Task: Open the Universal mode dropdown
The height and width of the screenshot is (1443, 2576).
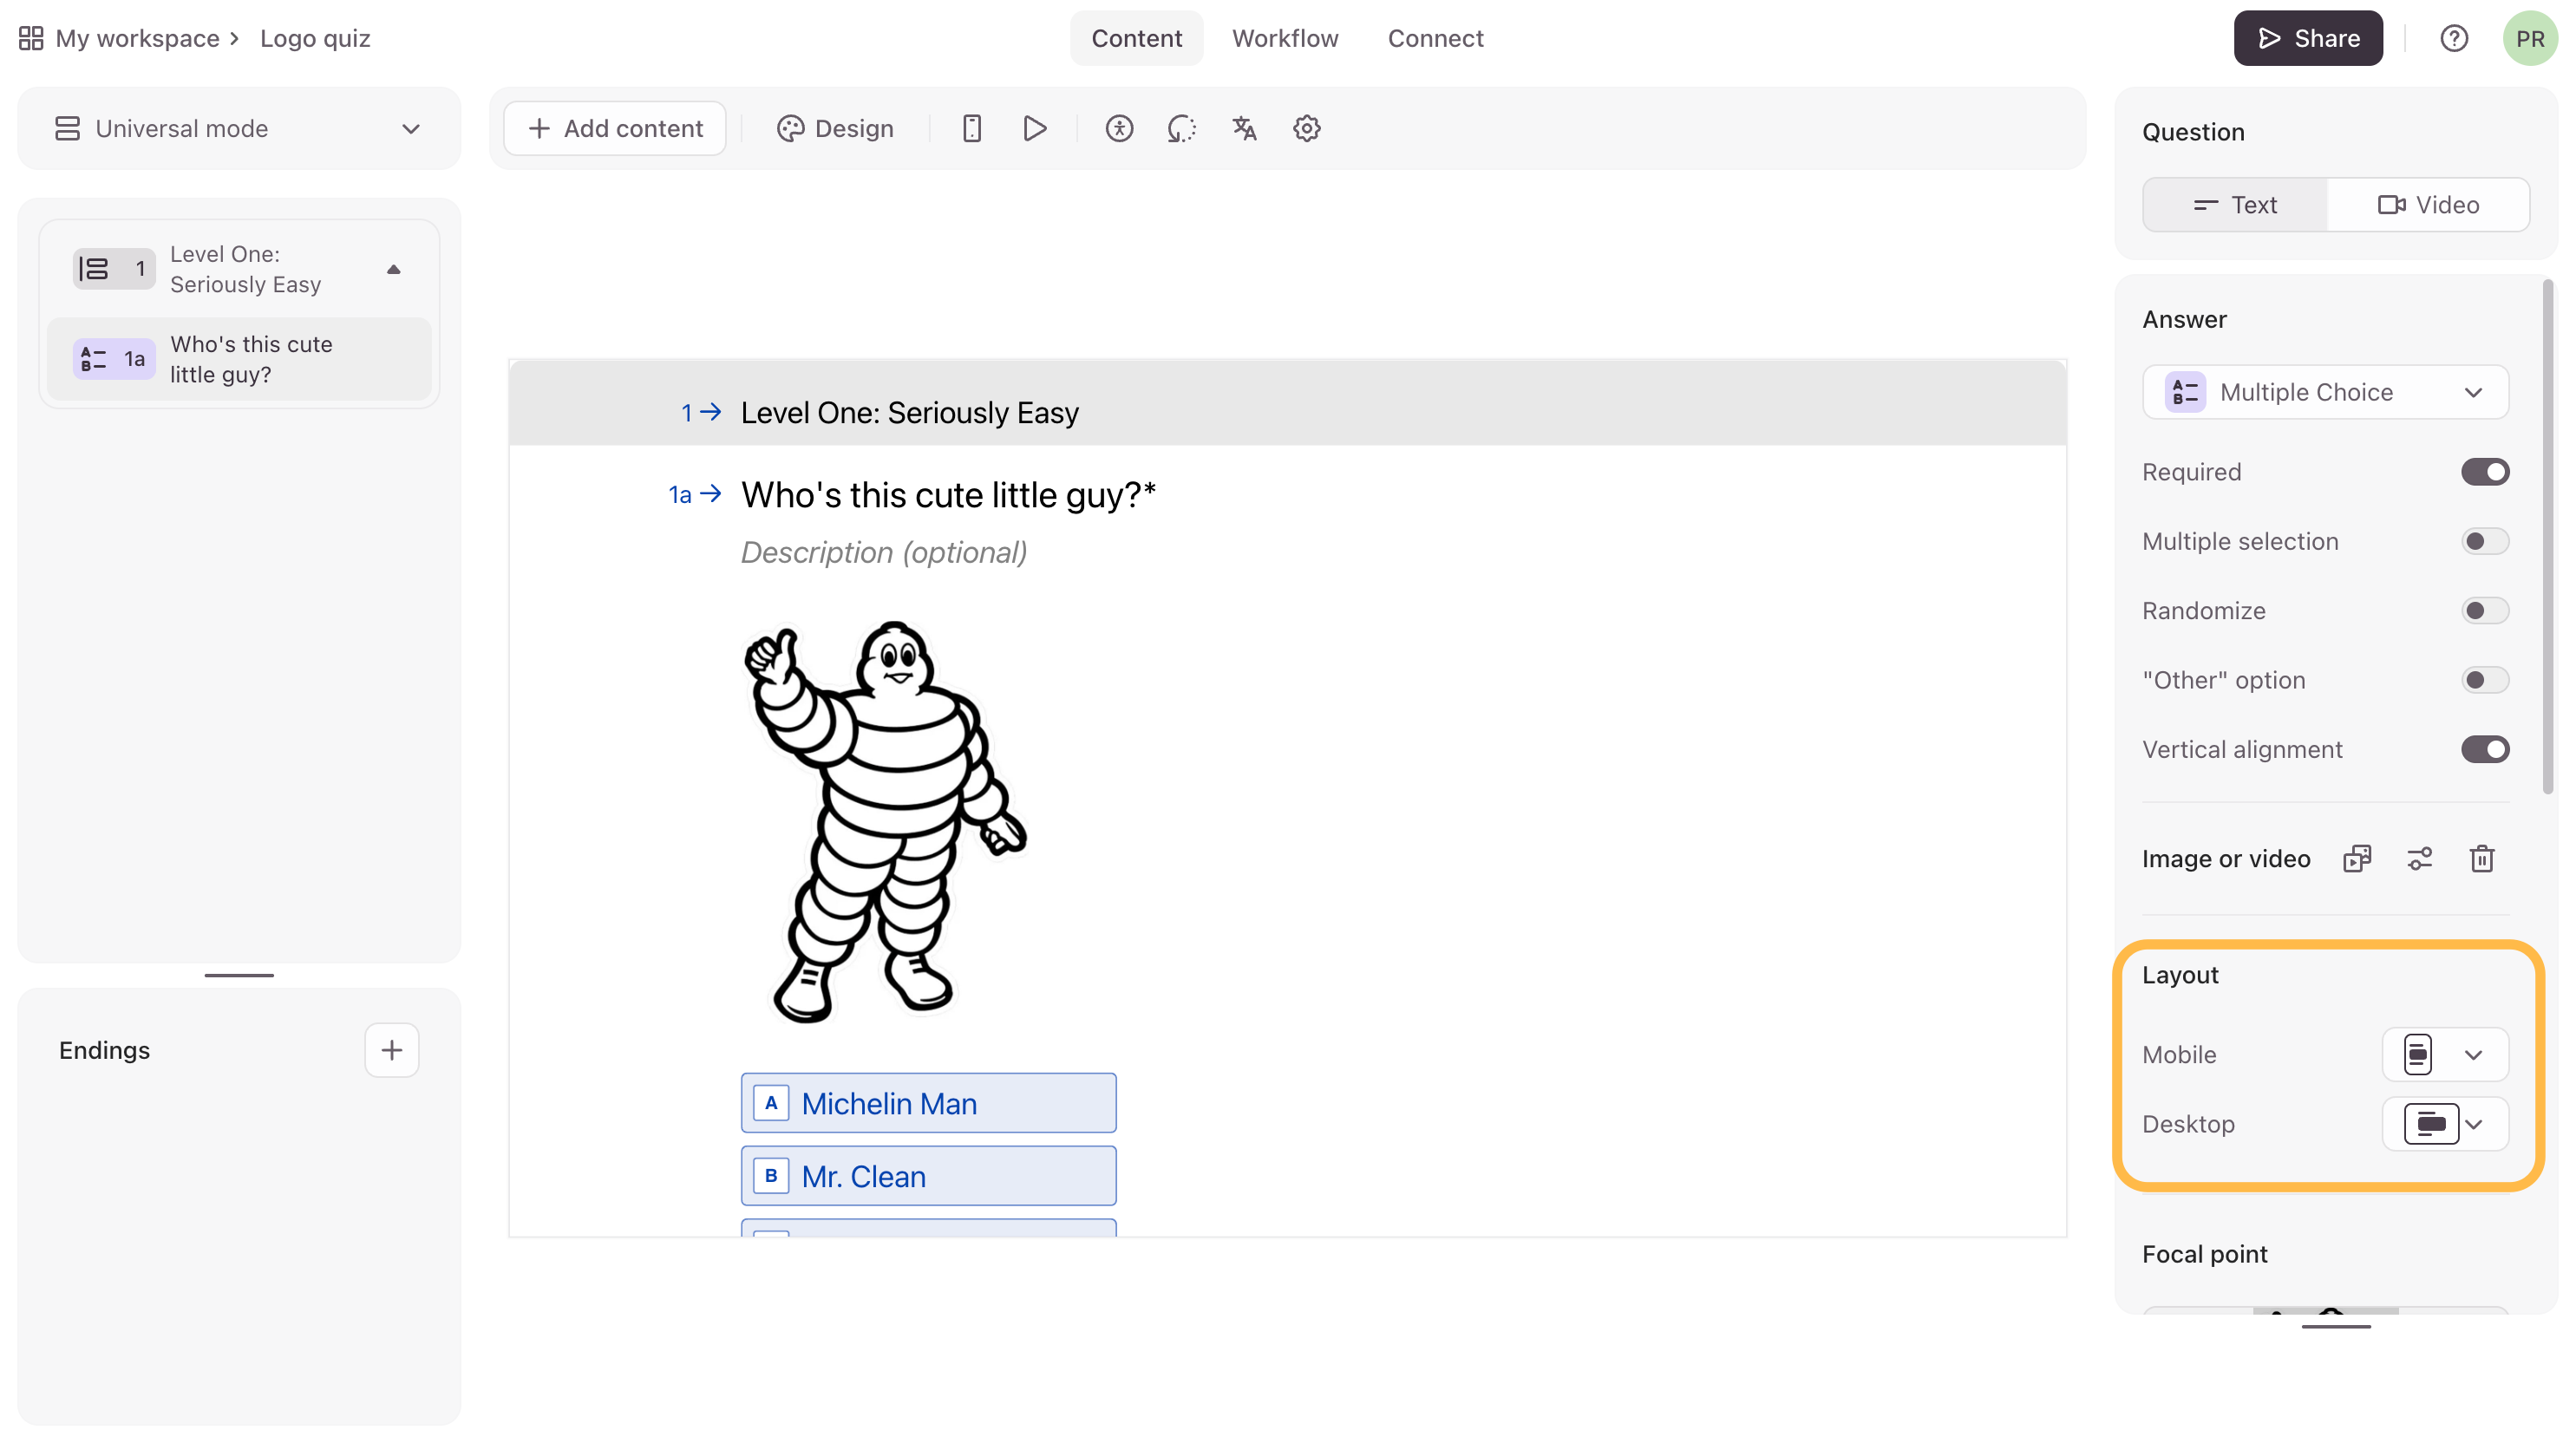Action: [x=239, y=128]
